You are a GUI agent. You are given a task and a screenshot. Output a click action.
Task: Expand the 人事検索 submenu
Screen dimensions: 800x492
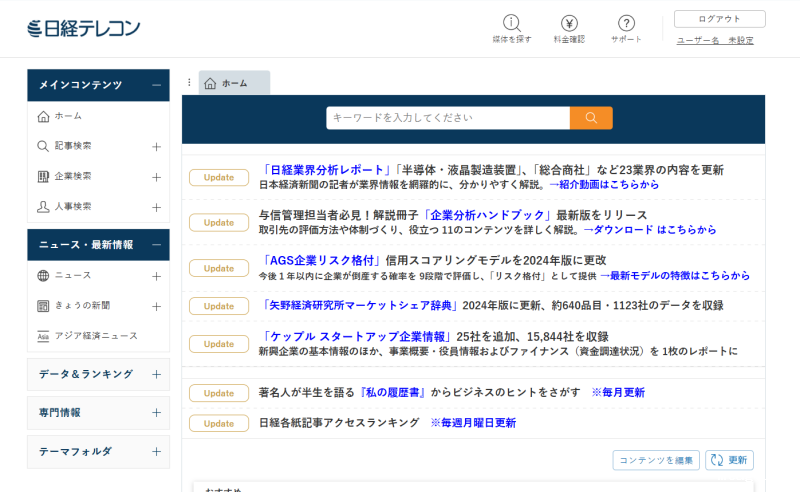[156, 207]
